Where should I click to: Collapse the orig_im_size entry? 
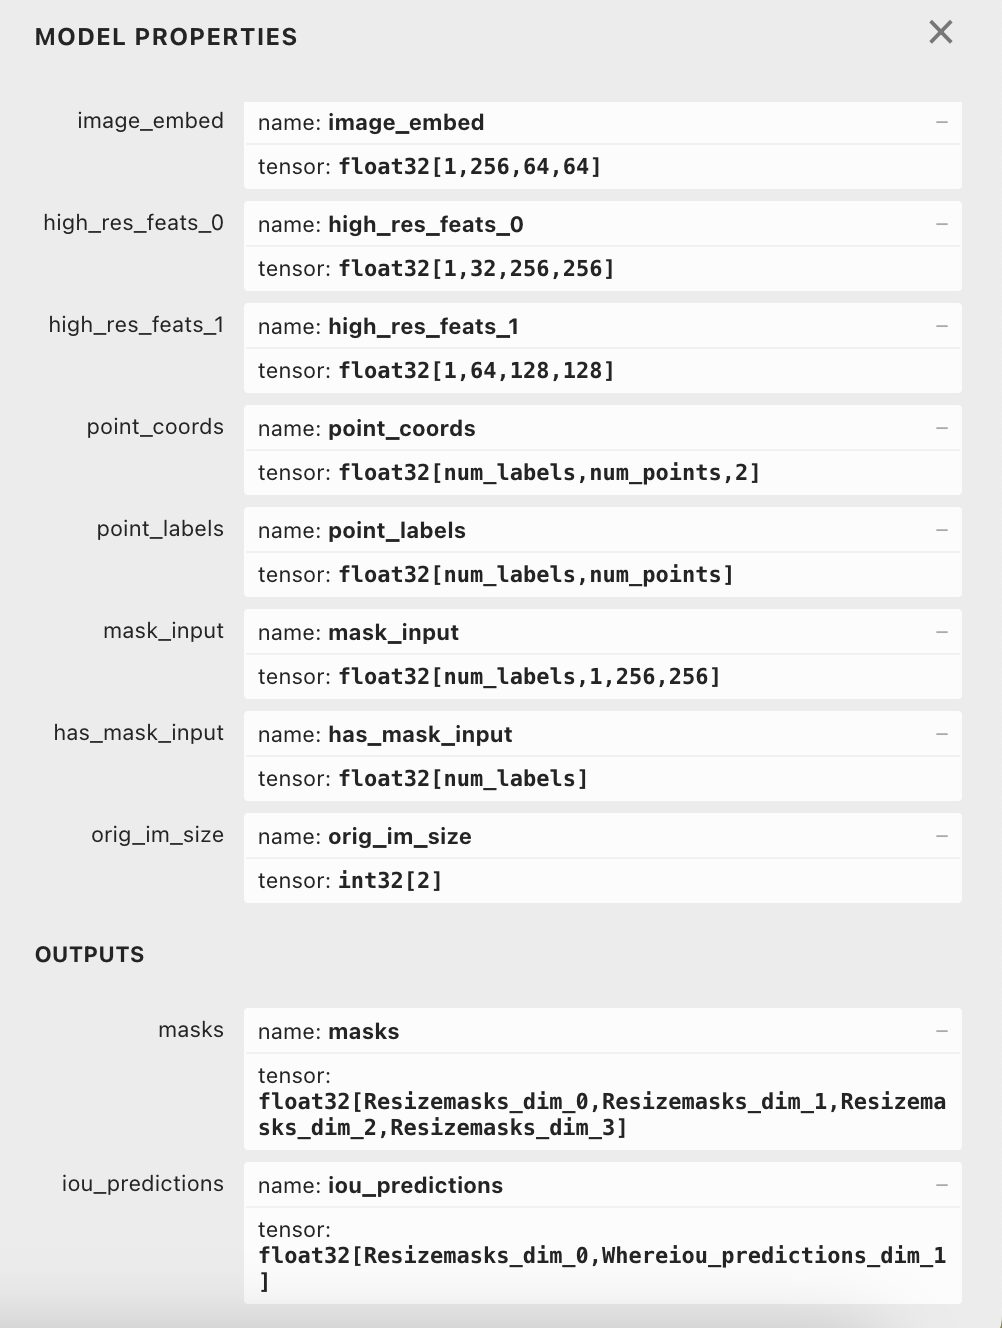pos(941,836)
